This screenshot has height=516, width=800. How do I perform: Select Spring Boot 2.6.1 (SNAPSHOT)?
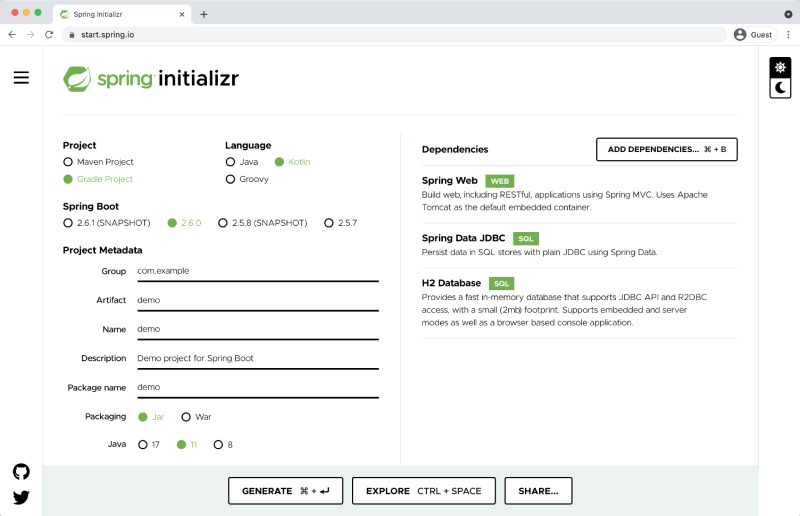[107, 223]
